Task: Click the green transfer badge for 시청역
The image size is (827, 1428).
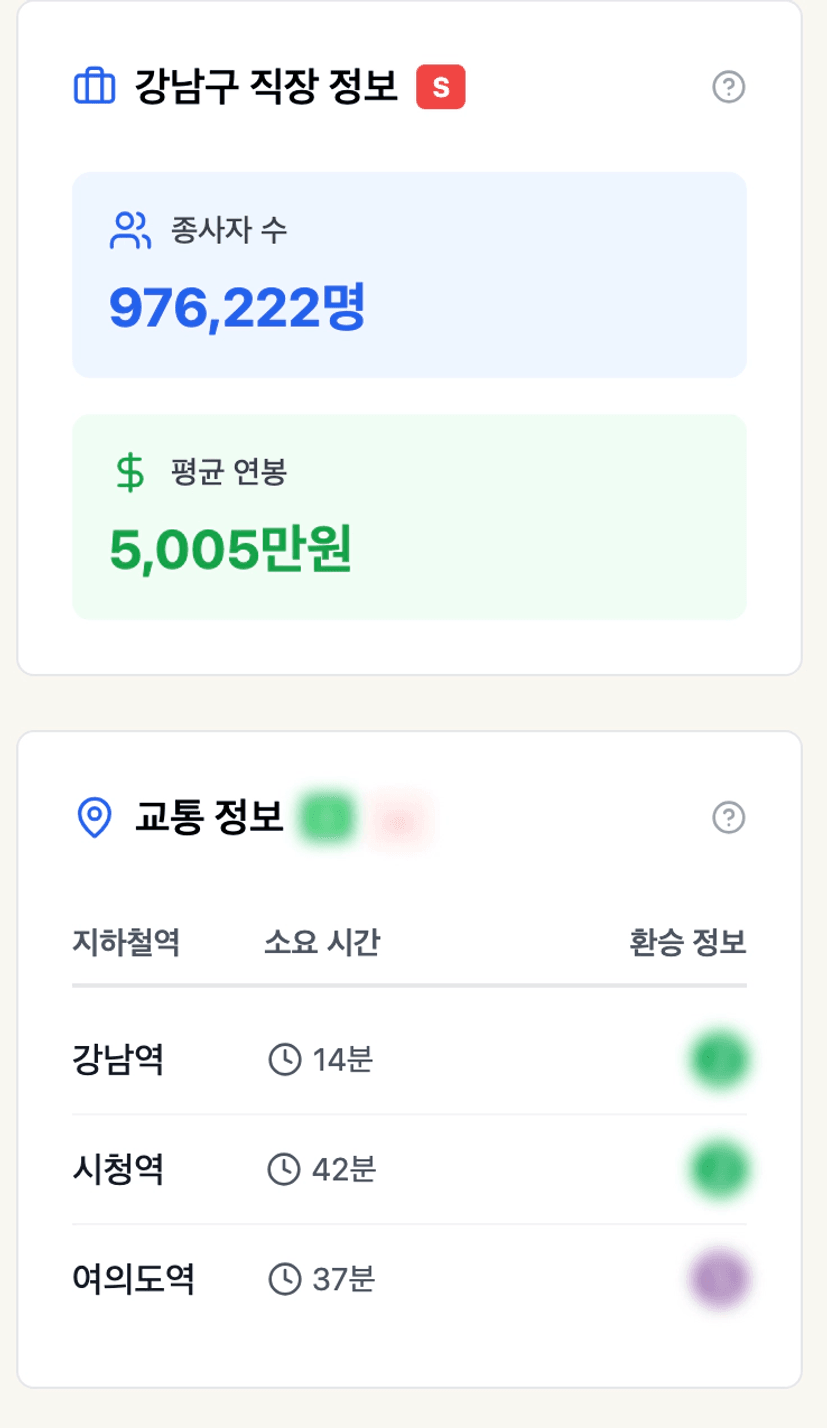Action: point(719,1168)
